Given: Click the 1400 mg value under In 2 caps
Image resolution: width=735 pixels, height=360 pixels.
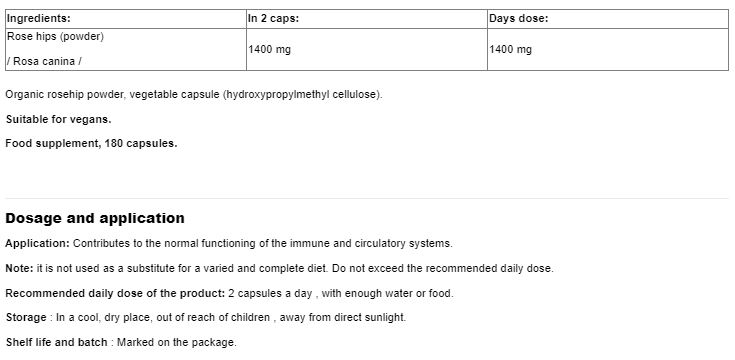Looking at the screenshot, I should pos(270,49).
